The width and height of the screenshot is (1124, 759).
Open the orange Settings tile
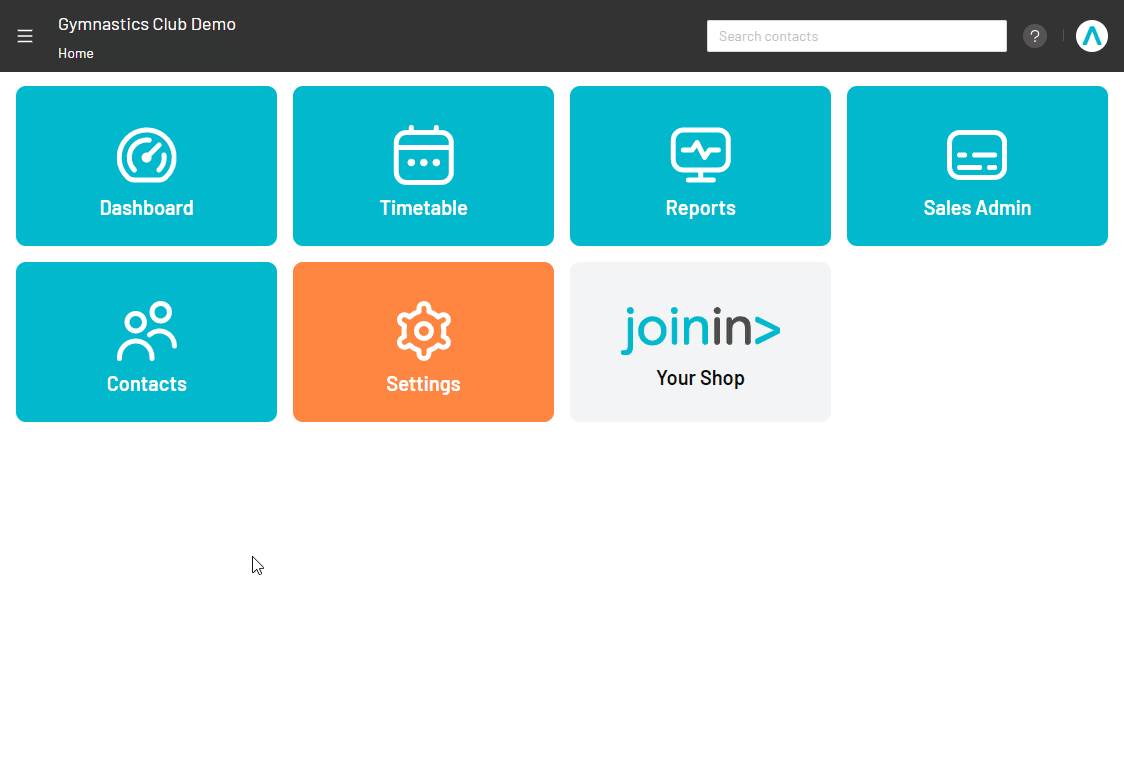click(x=423, y=342)
